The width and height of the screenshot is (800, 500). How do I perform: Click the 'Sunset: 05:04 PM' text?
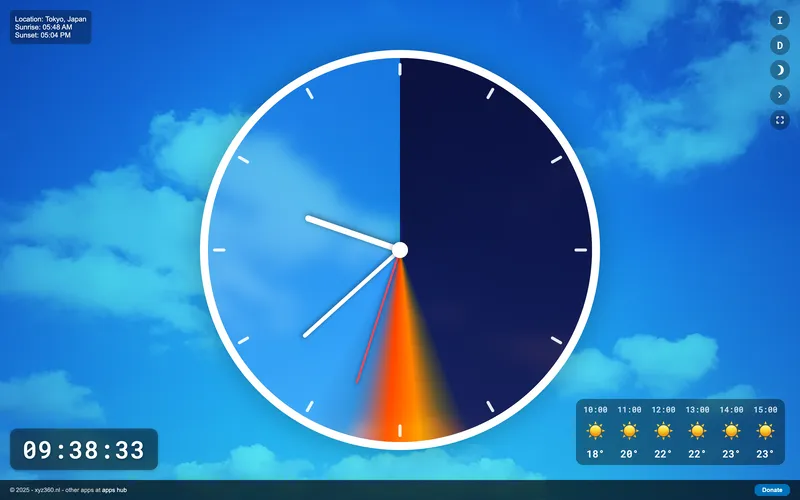pos(42,35)
